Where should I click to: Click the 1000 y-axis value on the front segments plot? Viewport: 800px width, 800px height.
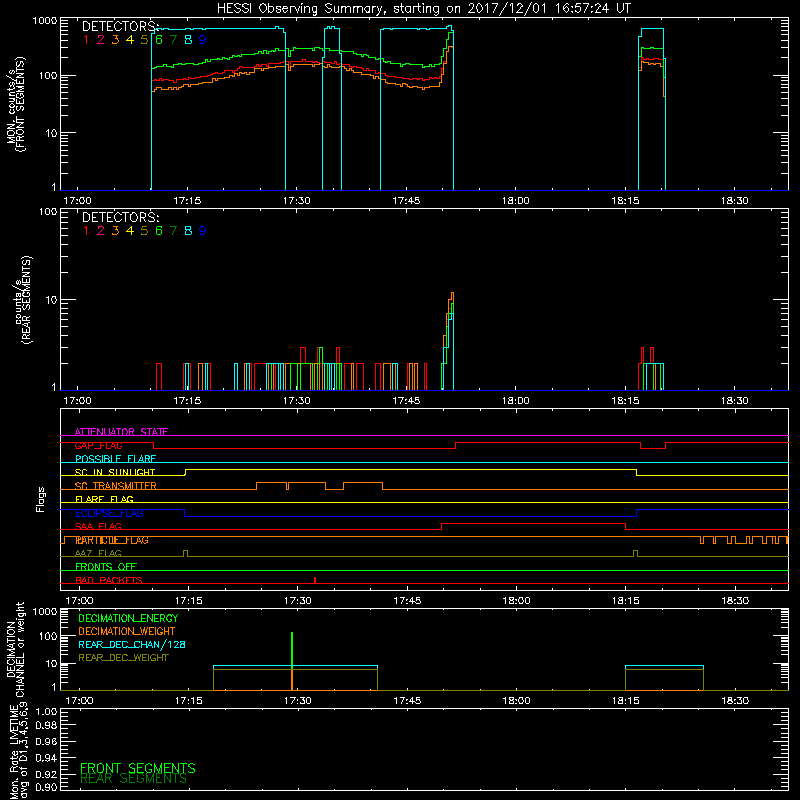coord(45,21)
